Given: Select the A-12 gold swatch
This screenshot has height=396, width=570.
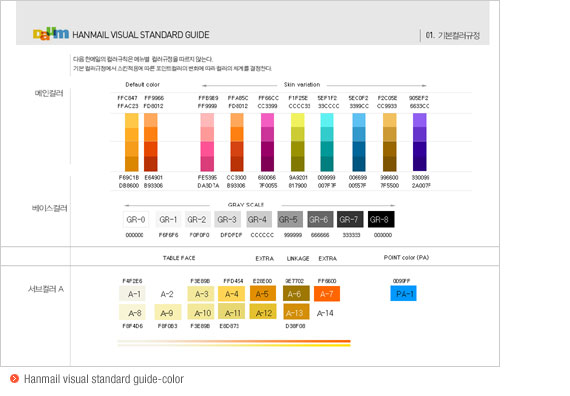Looking at the screenshot, I should click(263, 312).
